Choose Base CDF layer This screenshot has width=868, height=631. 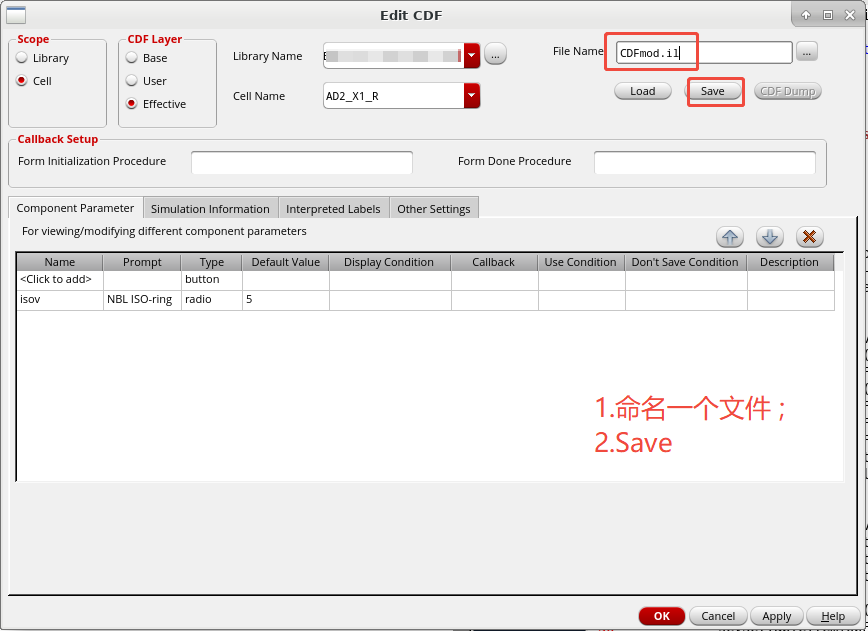click(x=132, y=58)
